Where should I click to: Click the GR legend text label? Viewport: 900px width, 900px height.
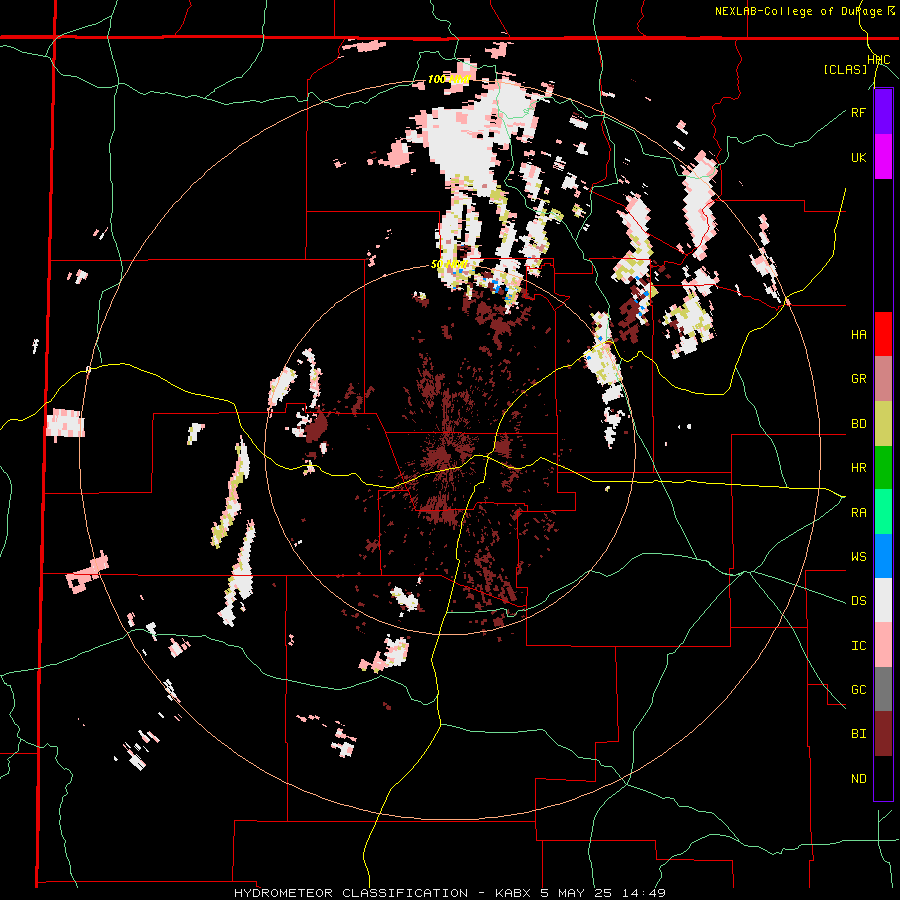click(x=858, y=379)
